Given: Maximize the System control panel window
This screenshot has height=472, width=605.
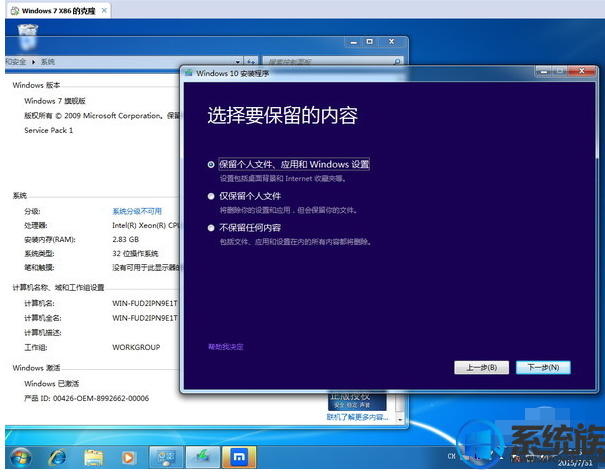Looking at the screenshot, I should 370,41.
